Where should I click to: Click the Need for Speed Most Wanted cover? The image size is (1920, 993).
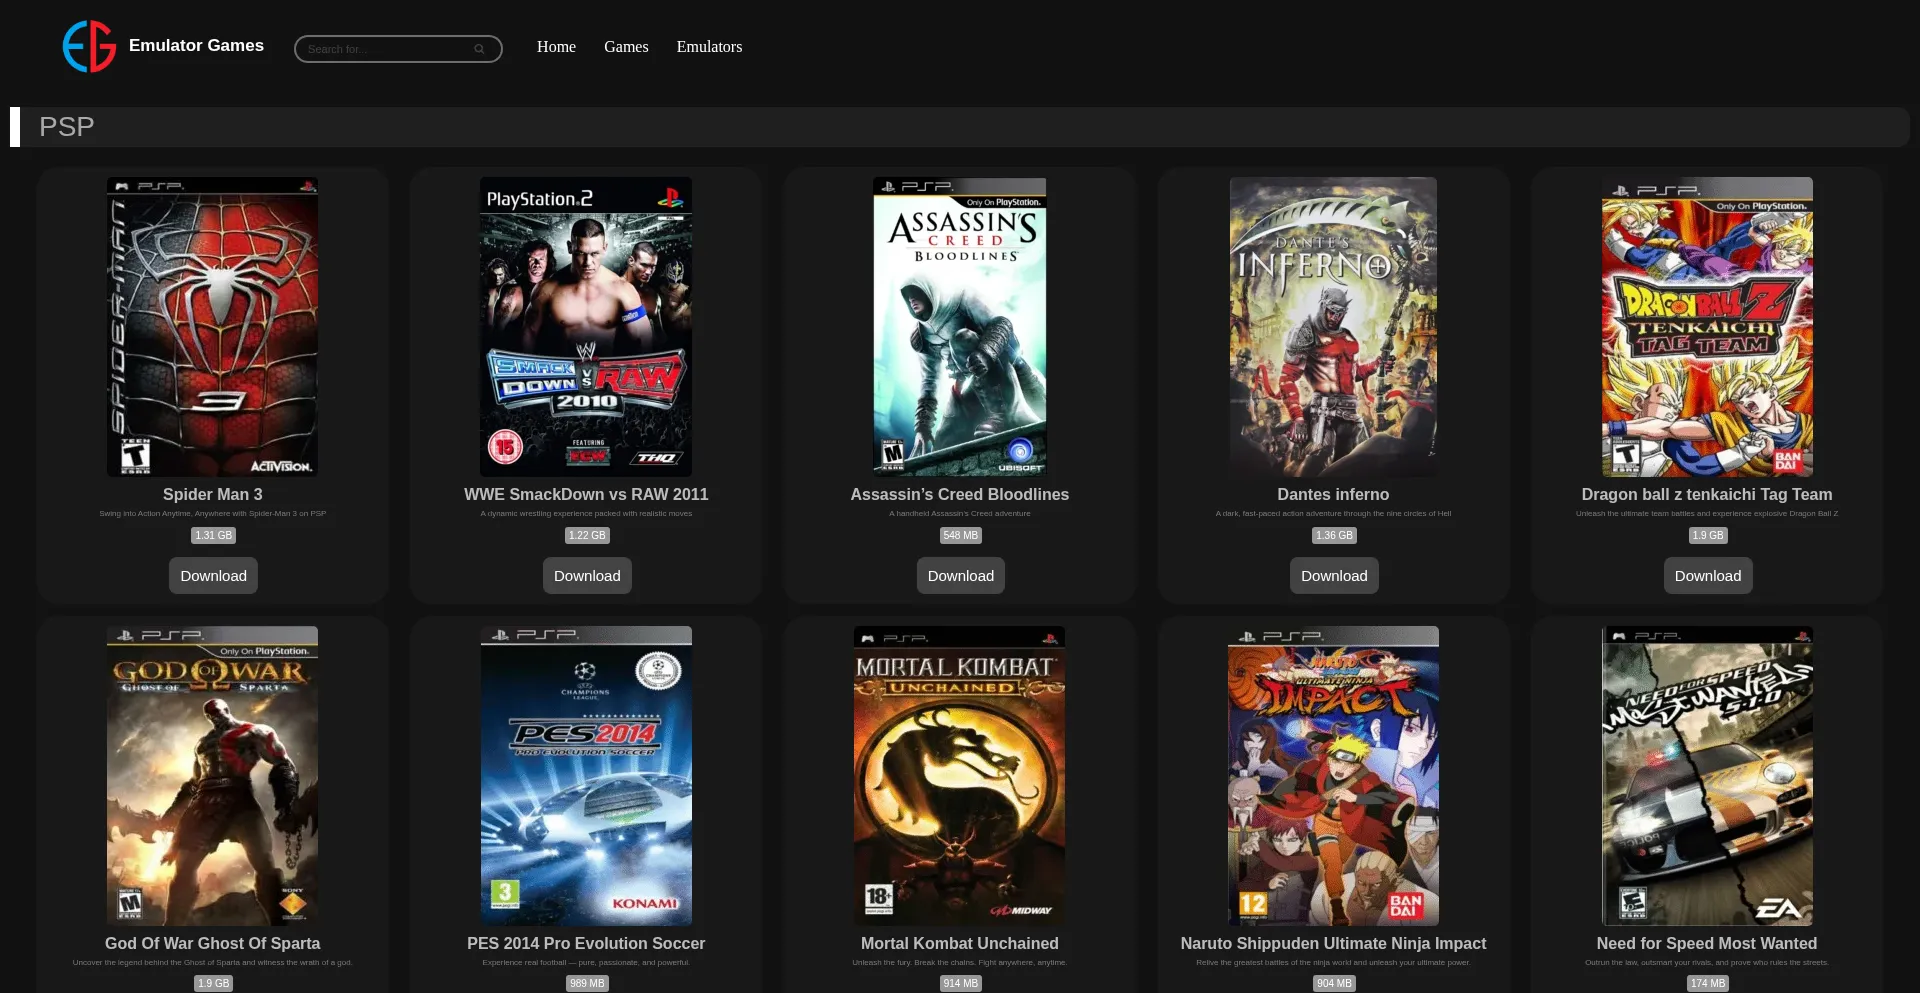pos(1707,776)
